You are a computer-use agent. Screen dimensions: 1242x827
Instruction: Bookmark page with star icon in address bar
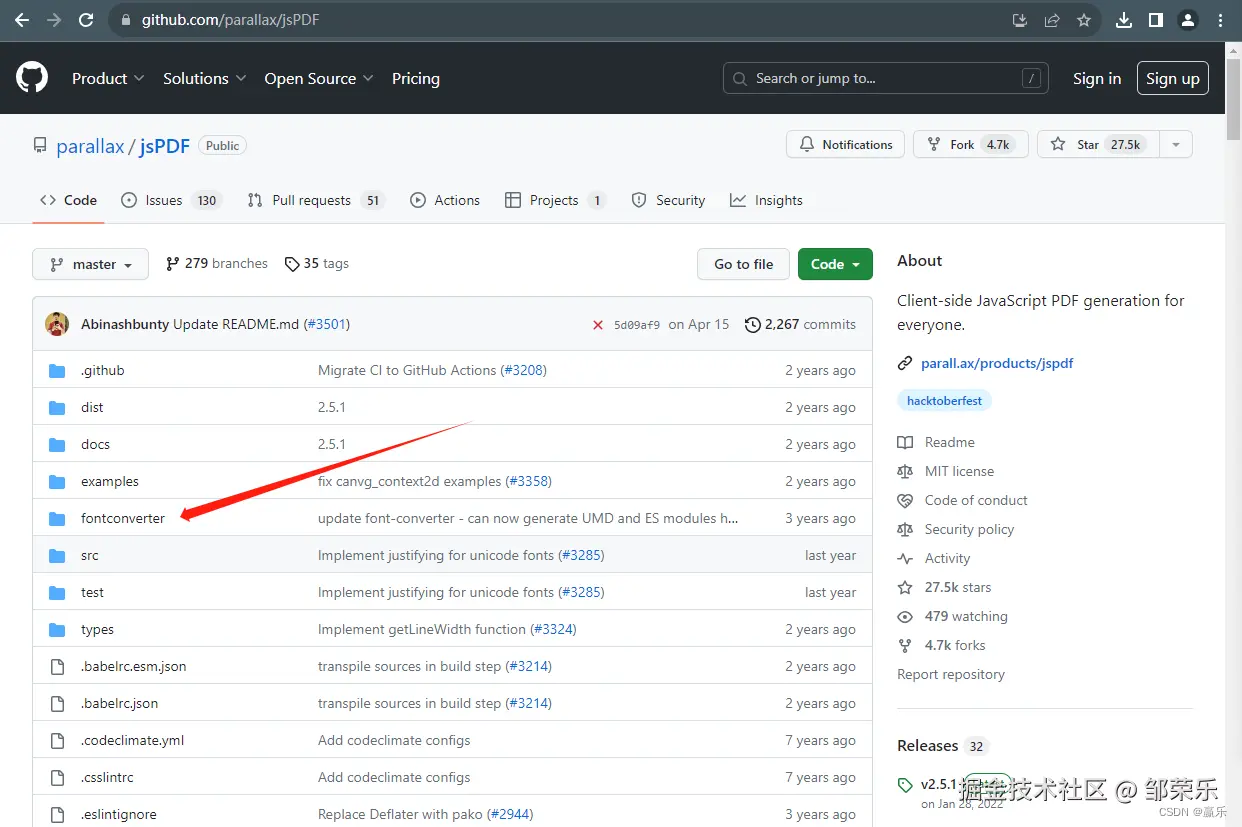pyautogui.click(x=1084, y=20)
